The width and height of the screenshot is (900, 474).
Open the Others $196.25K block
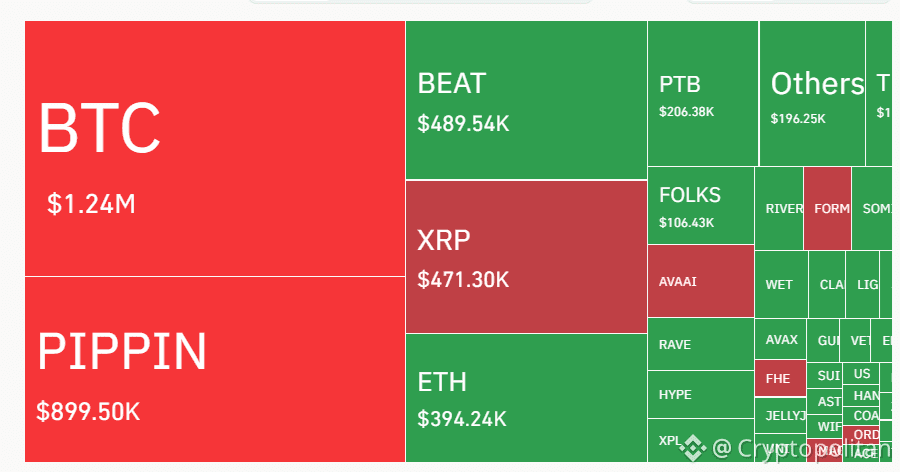pos(812,94)
